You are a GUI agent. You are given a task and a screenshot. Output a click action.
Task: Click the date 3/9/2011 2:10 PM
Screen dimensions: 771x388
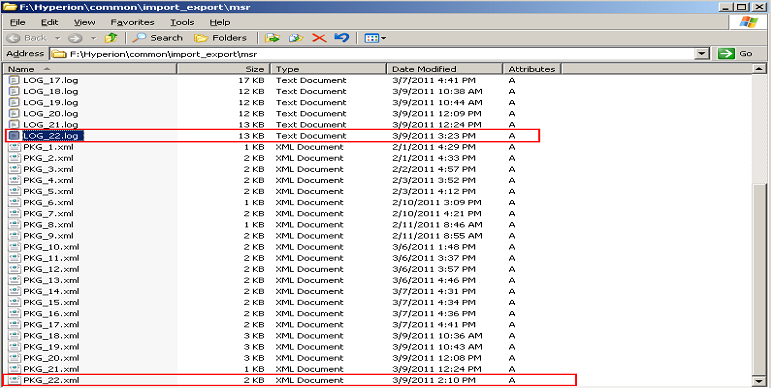pyautogui.click(x=434, y=380)
